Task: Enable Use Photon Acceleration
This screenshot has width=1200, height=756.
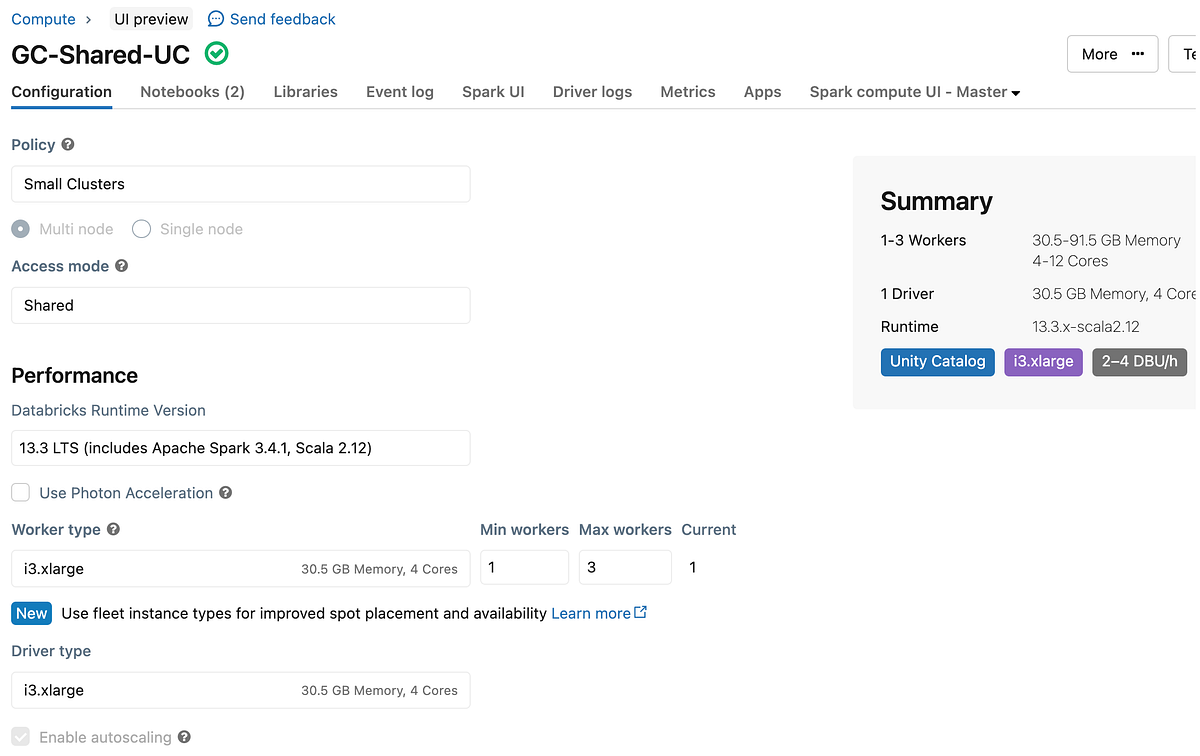Action: [20, 492]
